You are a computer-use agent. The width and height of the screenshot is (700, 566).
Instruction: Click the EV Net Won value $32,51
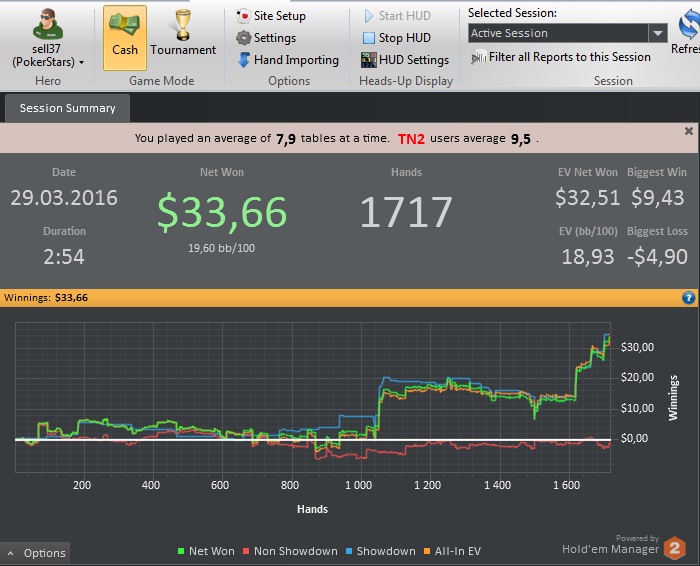click(x=588, y=198)
